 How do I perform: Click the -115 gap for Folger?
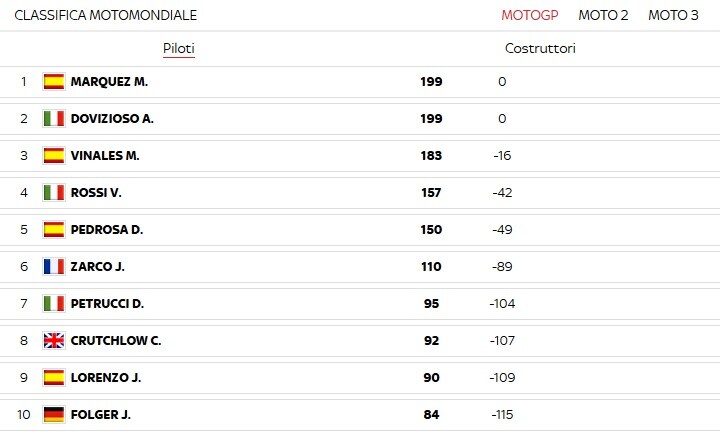pyautogui.click(x=502, y=414)
